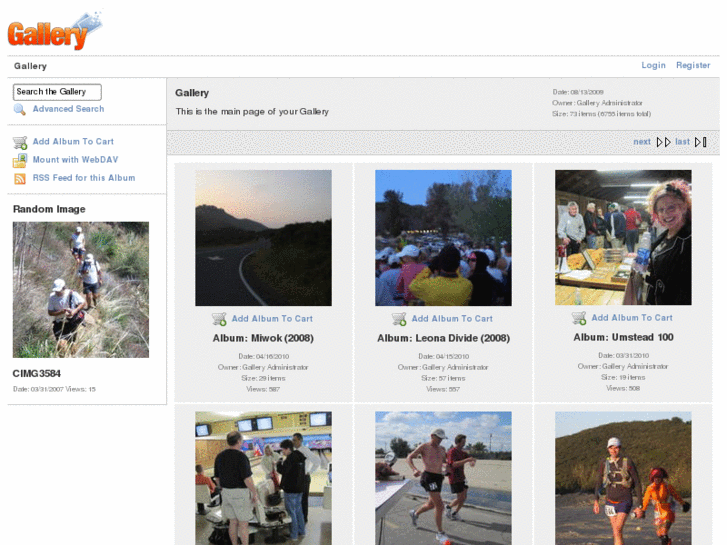Focus the Search the Gallery field
Image resolution: width=727 pixels, height=545 pixels.
(57, 92)
